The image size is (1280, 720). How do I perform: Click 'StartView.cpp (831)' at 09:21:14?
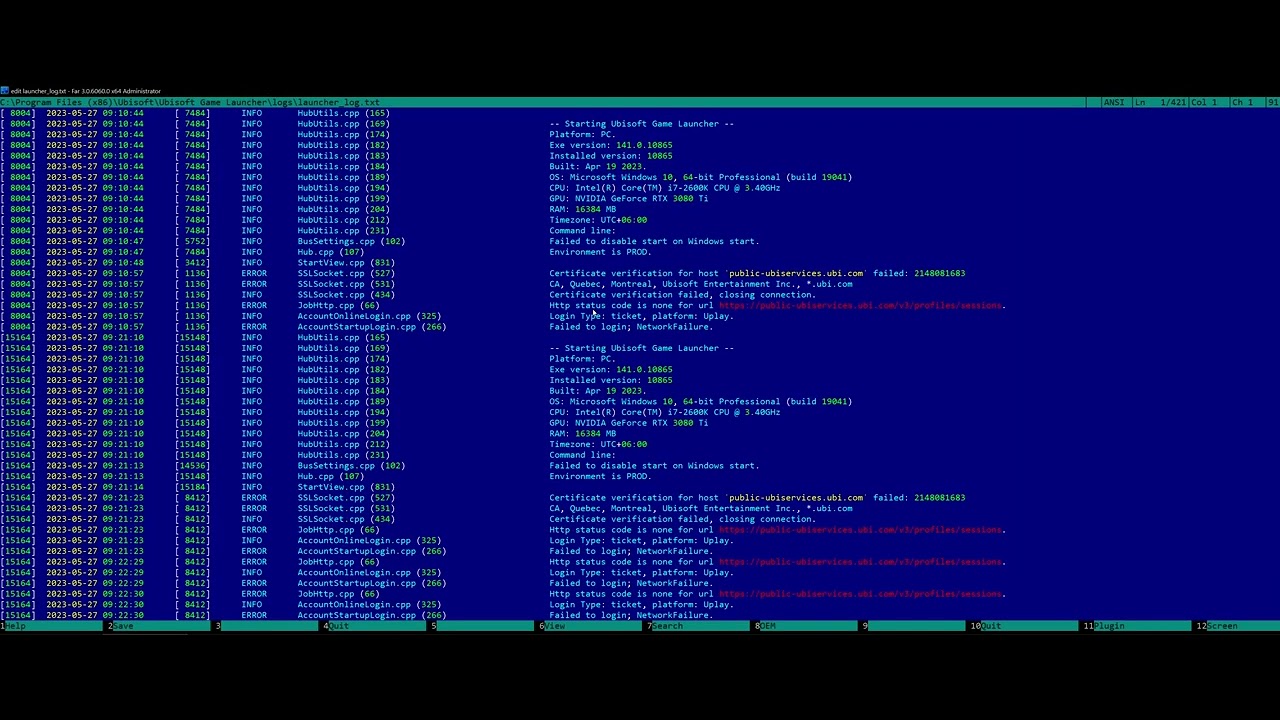click(x=345, y=487)
